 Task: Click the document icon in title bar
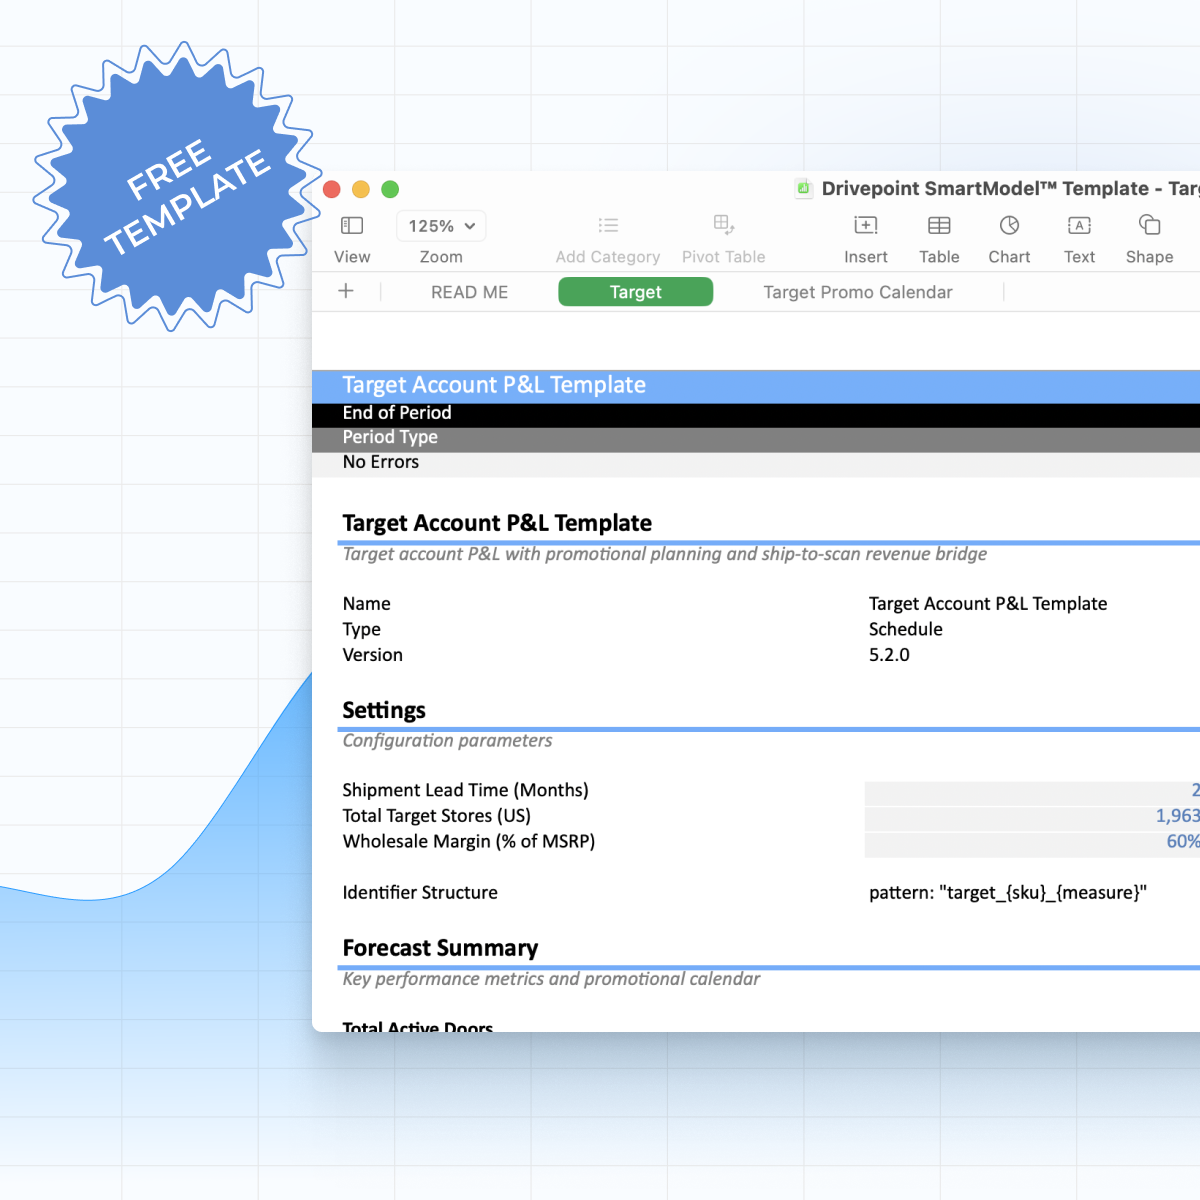click(x=803, y=188)
